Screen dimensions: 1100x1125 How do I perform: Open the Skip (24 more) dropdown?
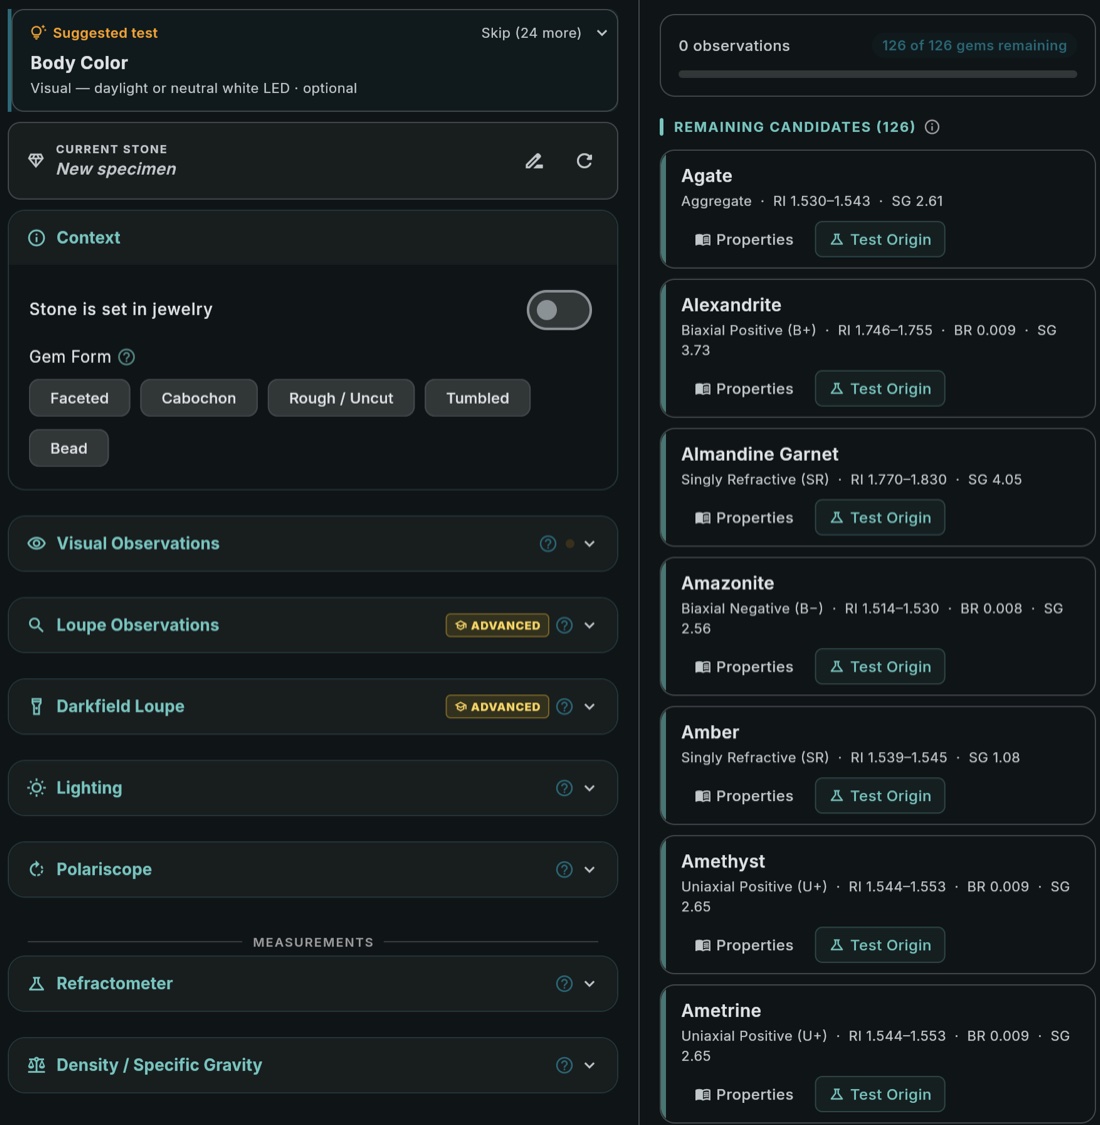tap(544, 33)
